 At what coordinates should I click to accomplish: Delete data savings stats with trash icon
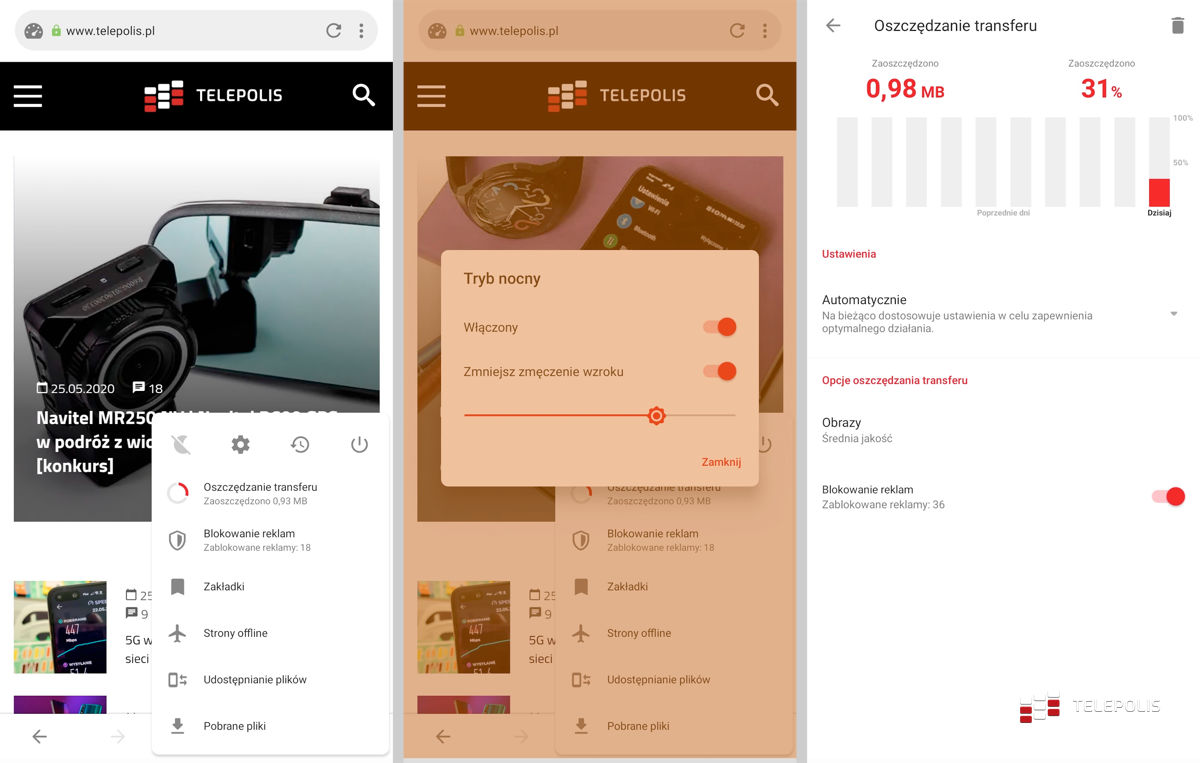click(x=1177, y=26)
